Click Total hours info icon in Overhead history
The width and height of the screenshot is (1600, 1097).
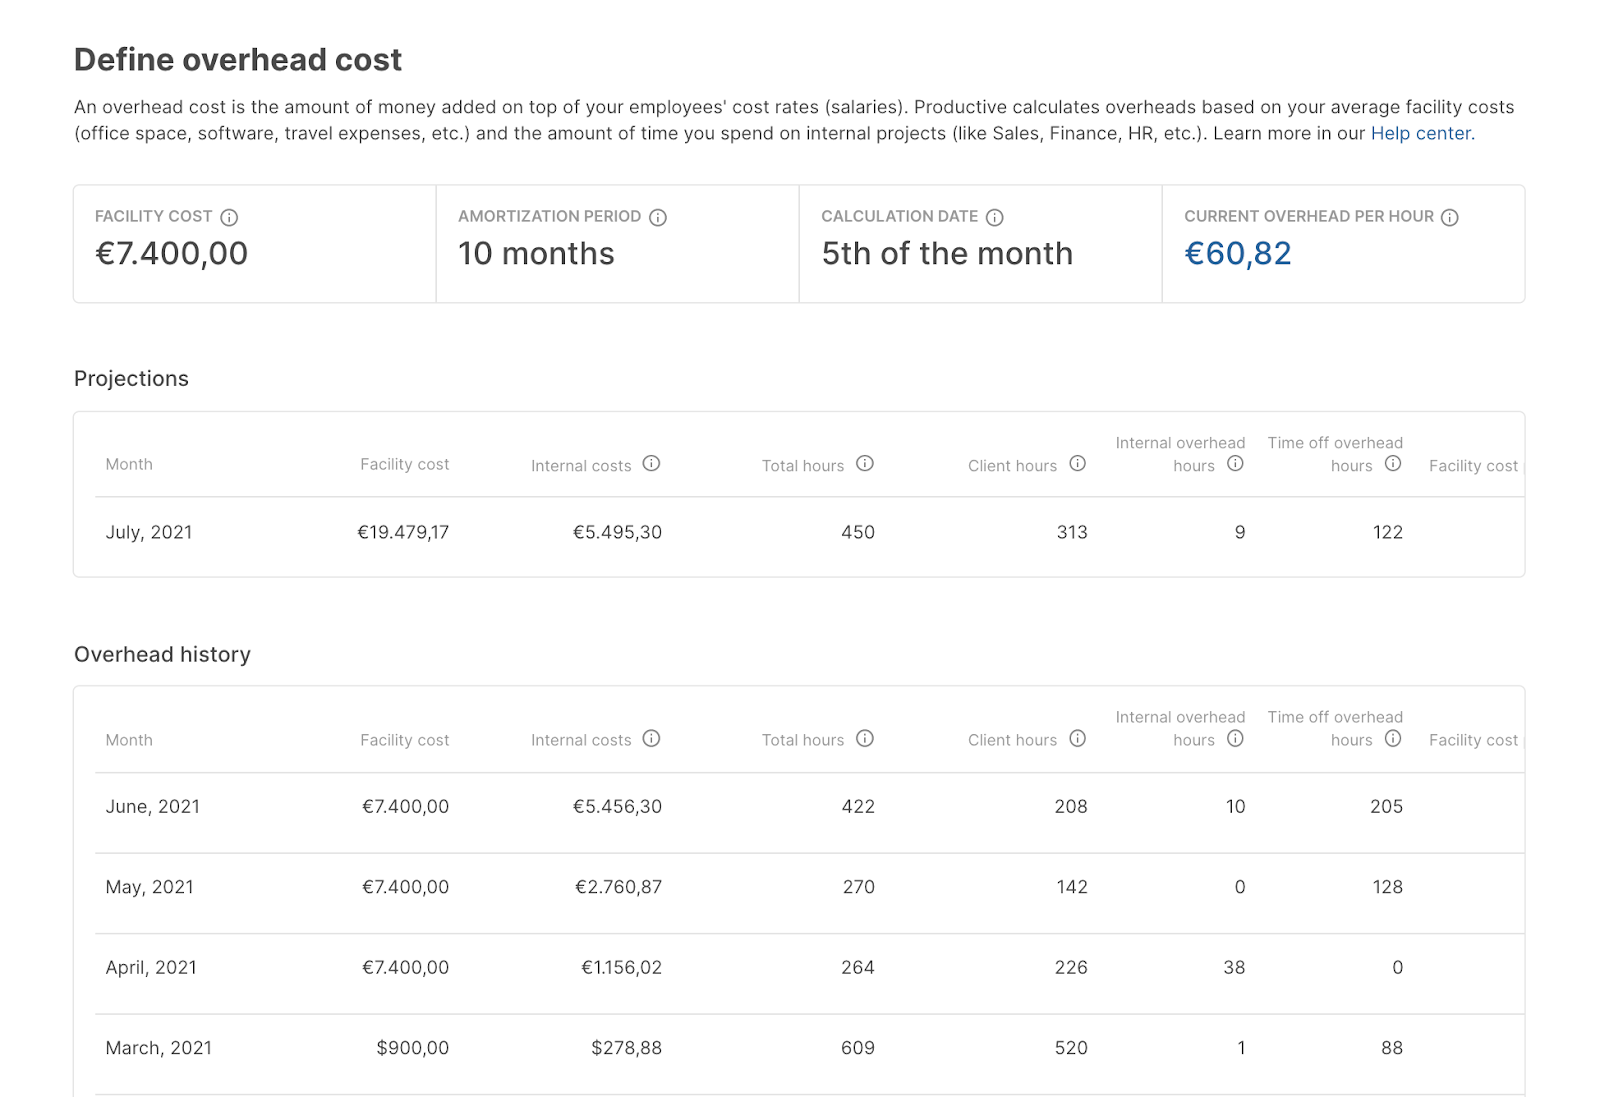[865, 738]
